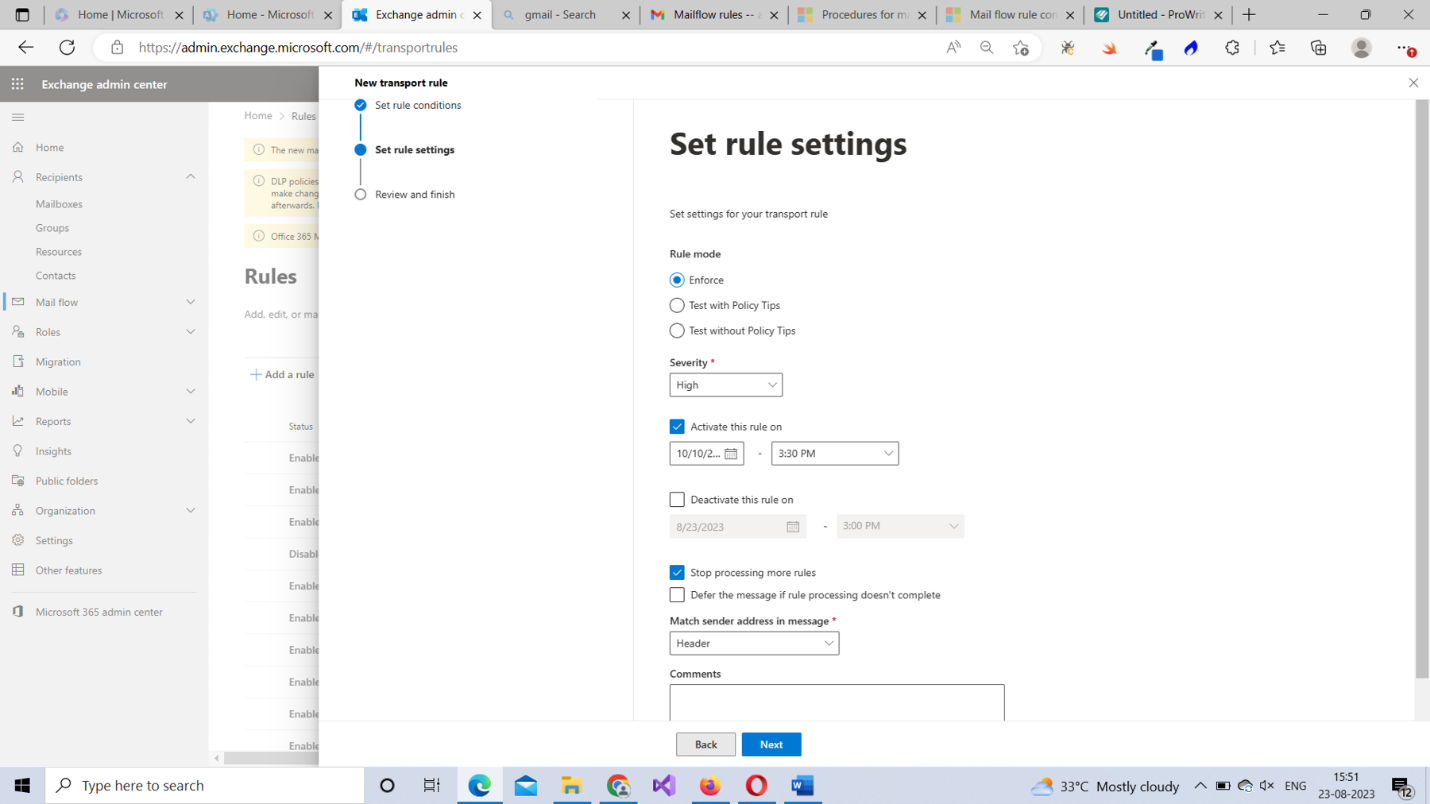The width and height of the screenshot is (1430, 804).
Task: Launch Word from the taskbar
Action: tap(802, 786)
